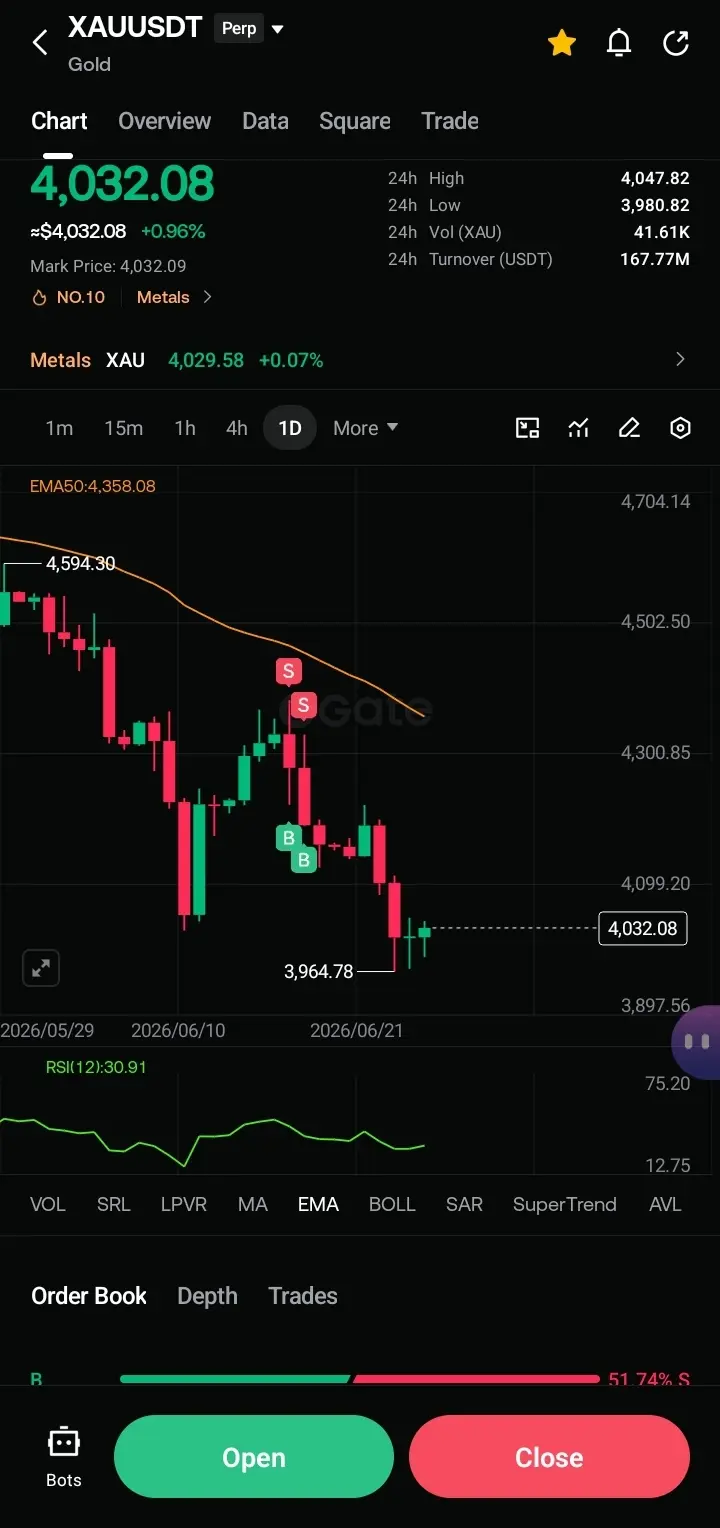Tap the RSI(12):30.91 label
Viewport: 720px width, 1528px height.
point(96,1067)
